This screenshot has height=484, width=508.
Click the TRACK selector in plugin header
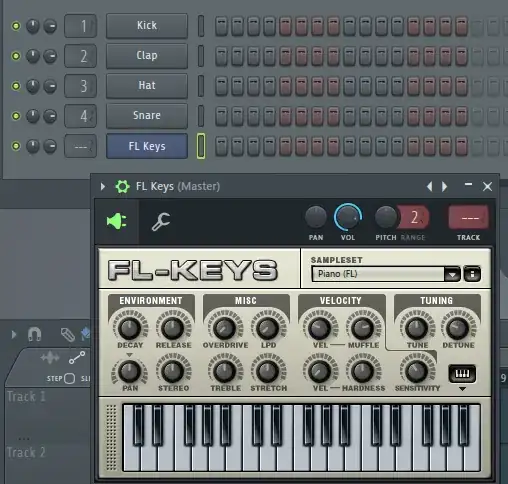tap(468, 217)
